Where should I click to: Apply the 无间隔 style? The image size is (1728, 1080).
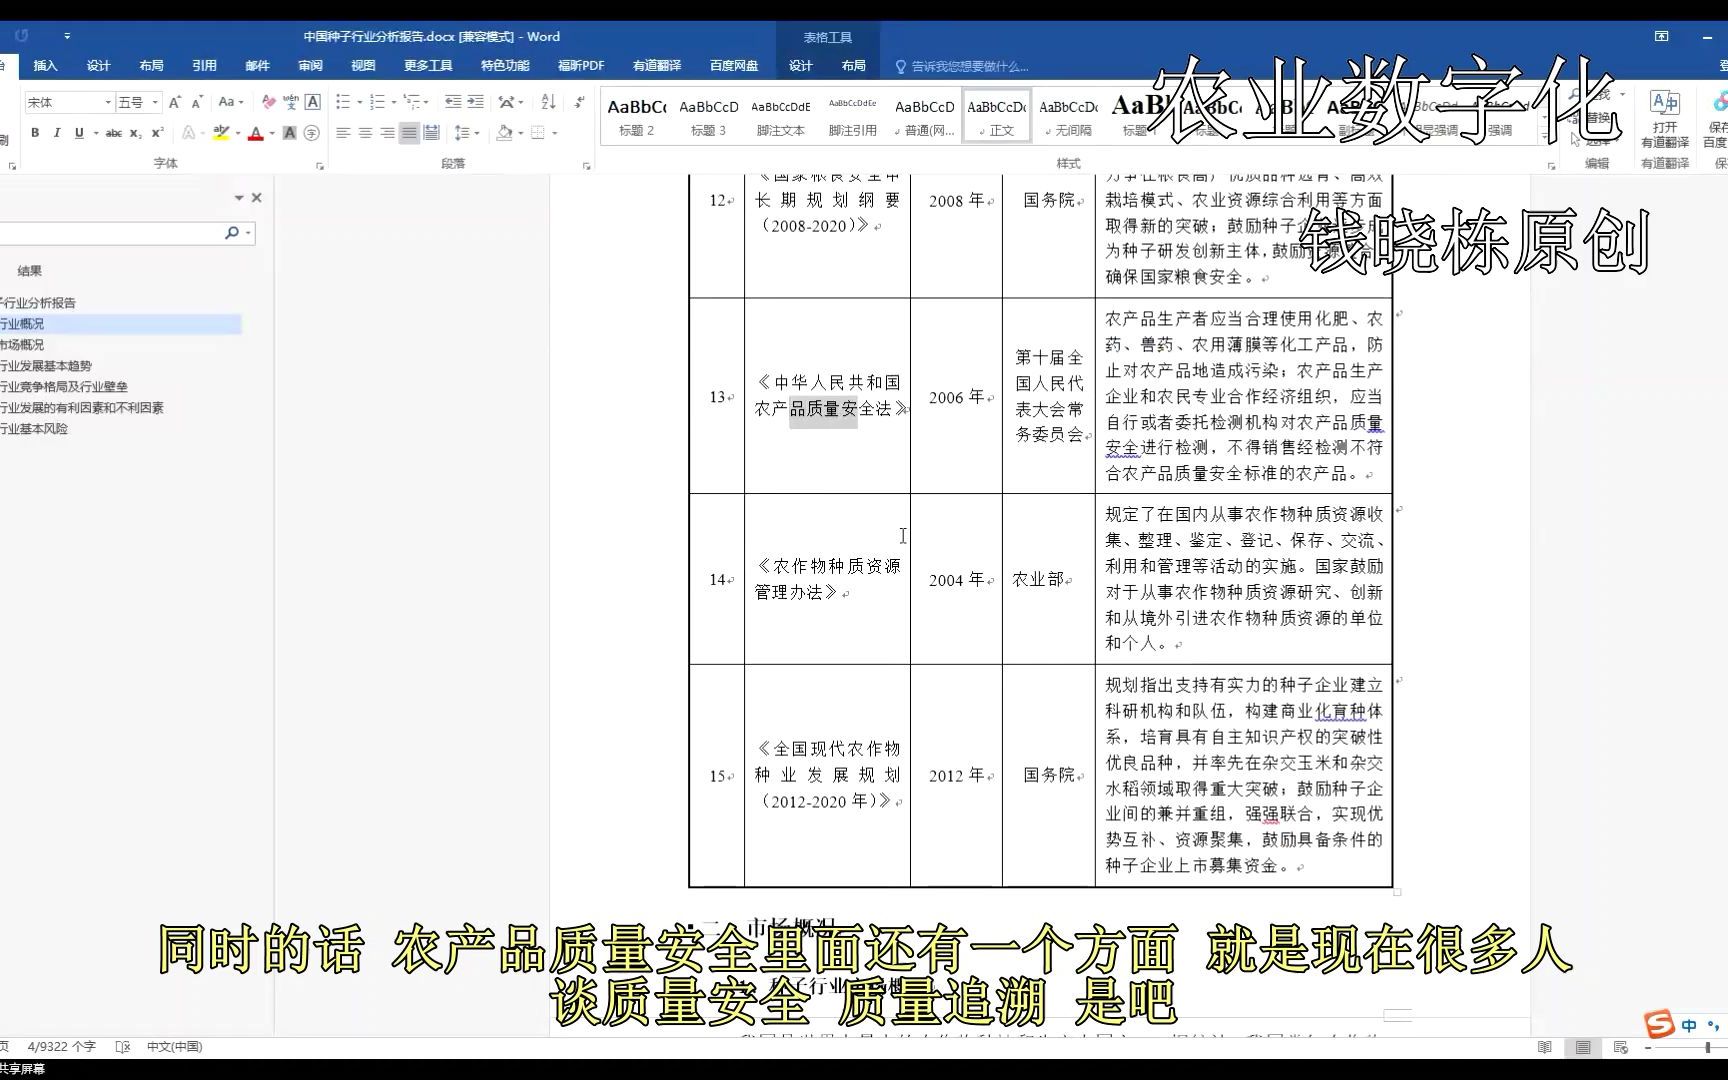pyautogui.click(x=1068, y=116)
